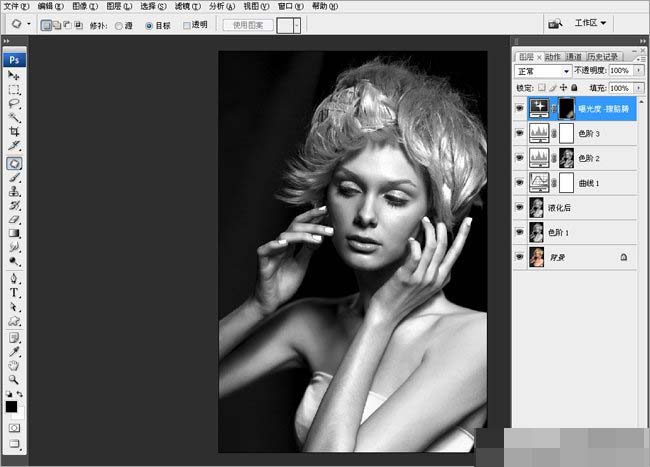The width and height of the screenshot is (650, 467).
Task: Select the Patch tool in toolbox
Action: (14, 162)
